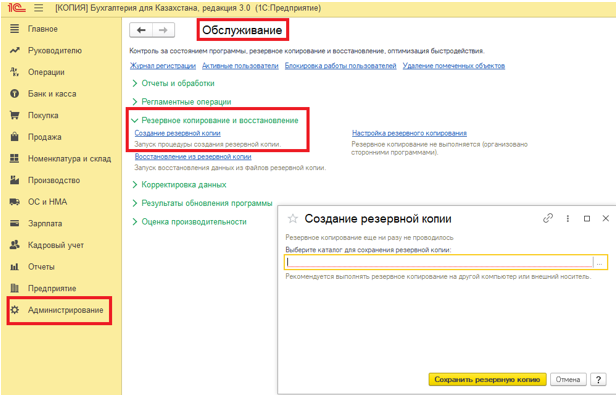
Task: Open Журнал регистрации link
Action: [x=163, y=66]
